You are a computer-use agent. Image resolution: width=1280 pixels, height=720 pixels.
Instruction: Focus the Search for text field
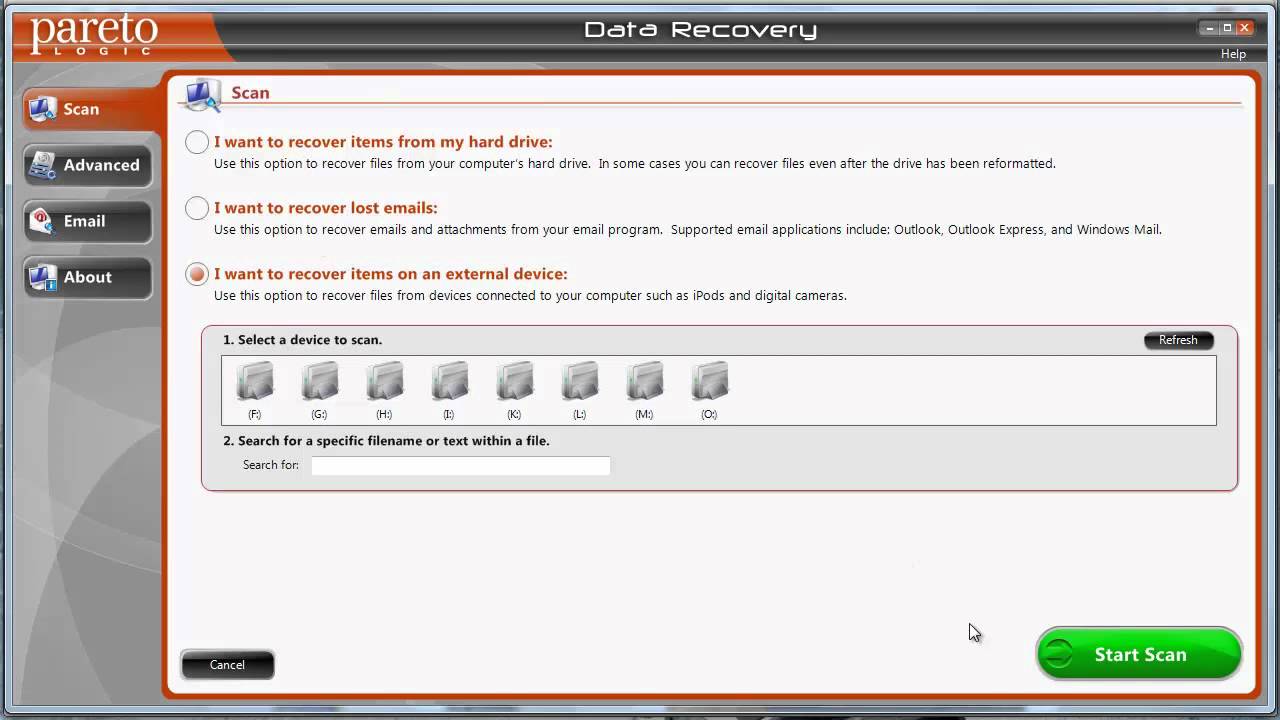(x=461, y=465)
